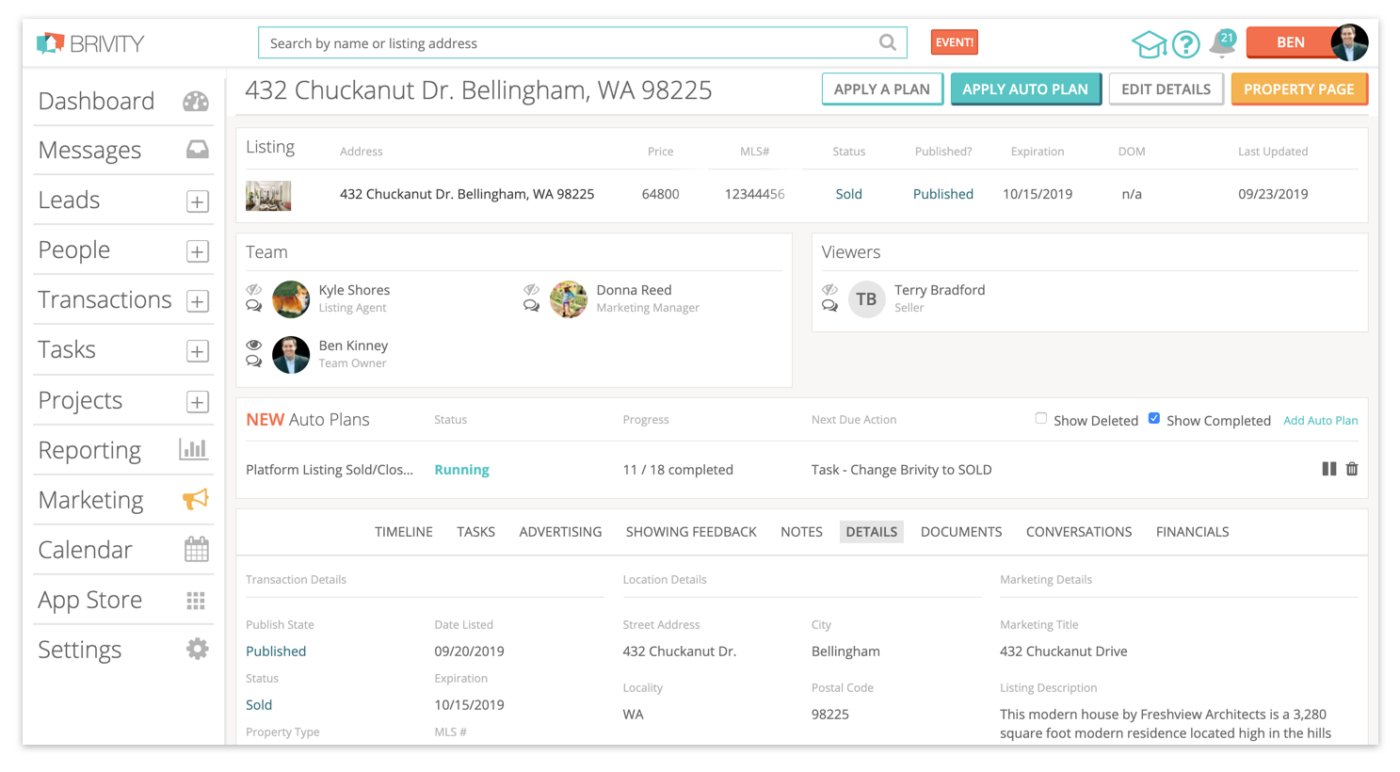The height and width of the screenshot is (772, 1400).
Task: Expand Transactions with the plus control
Action: coord(197,300)
